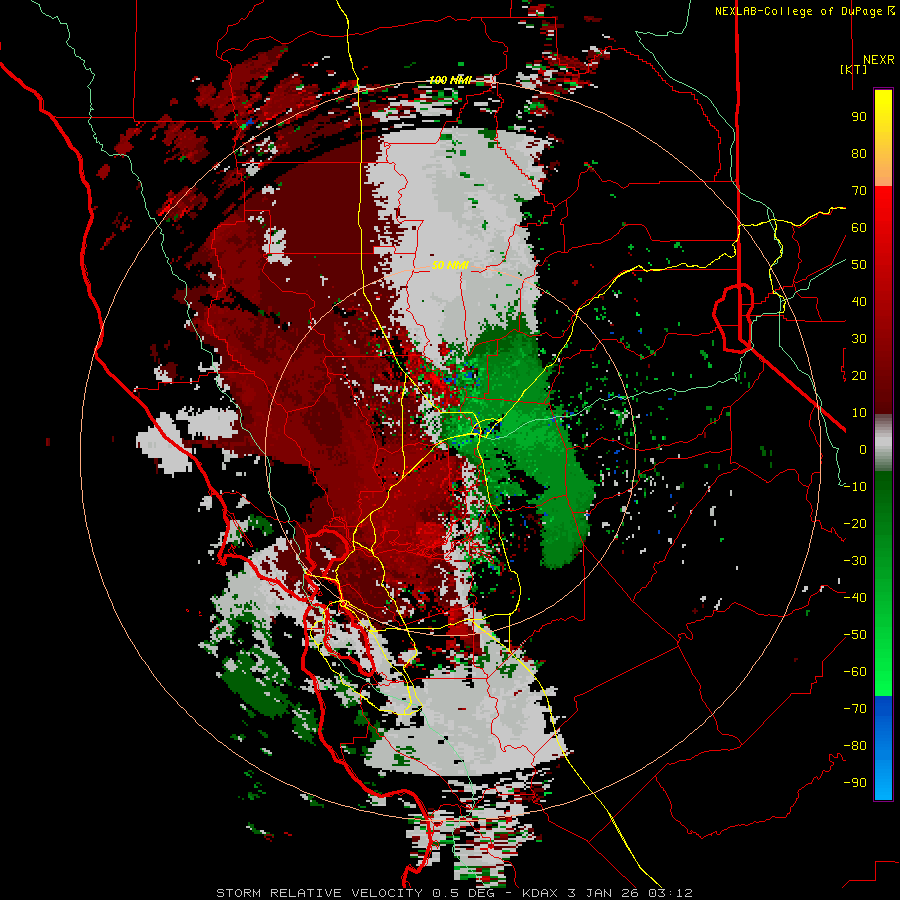Viewport: 900px width, 900px height.
Task: Select the 90 value on velocity scale
Action: tap(859, 117)
